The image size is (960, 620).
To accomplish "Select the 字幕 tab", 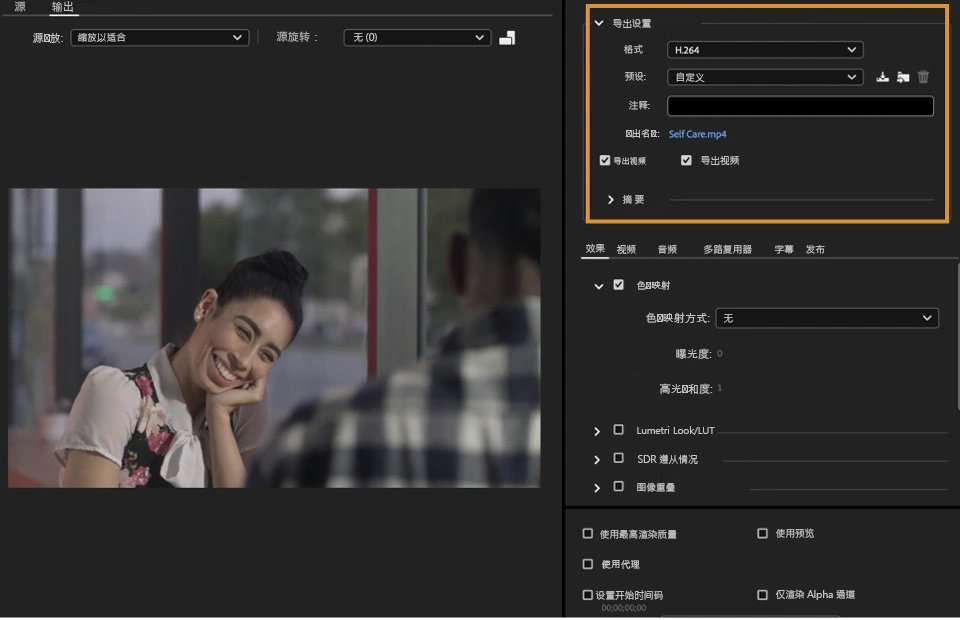I will coord(784,249).
